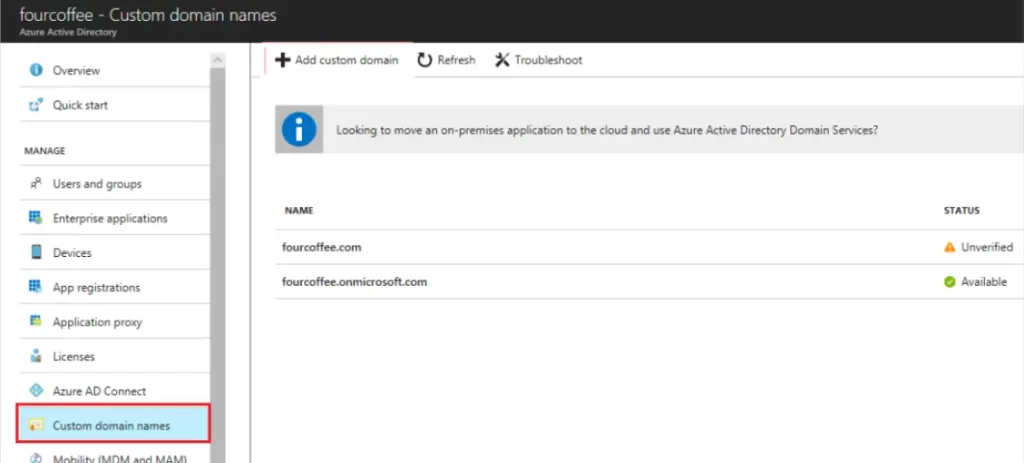Click the orange warning icon beside Unverified
The width and height of the screenshot is (1024, 463).
(950, 247)
